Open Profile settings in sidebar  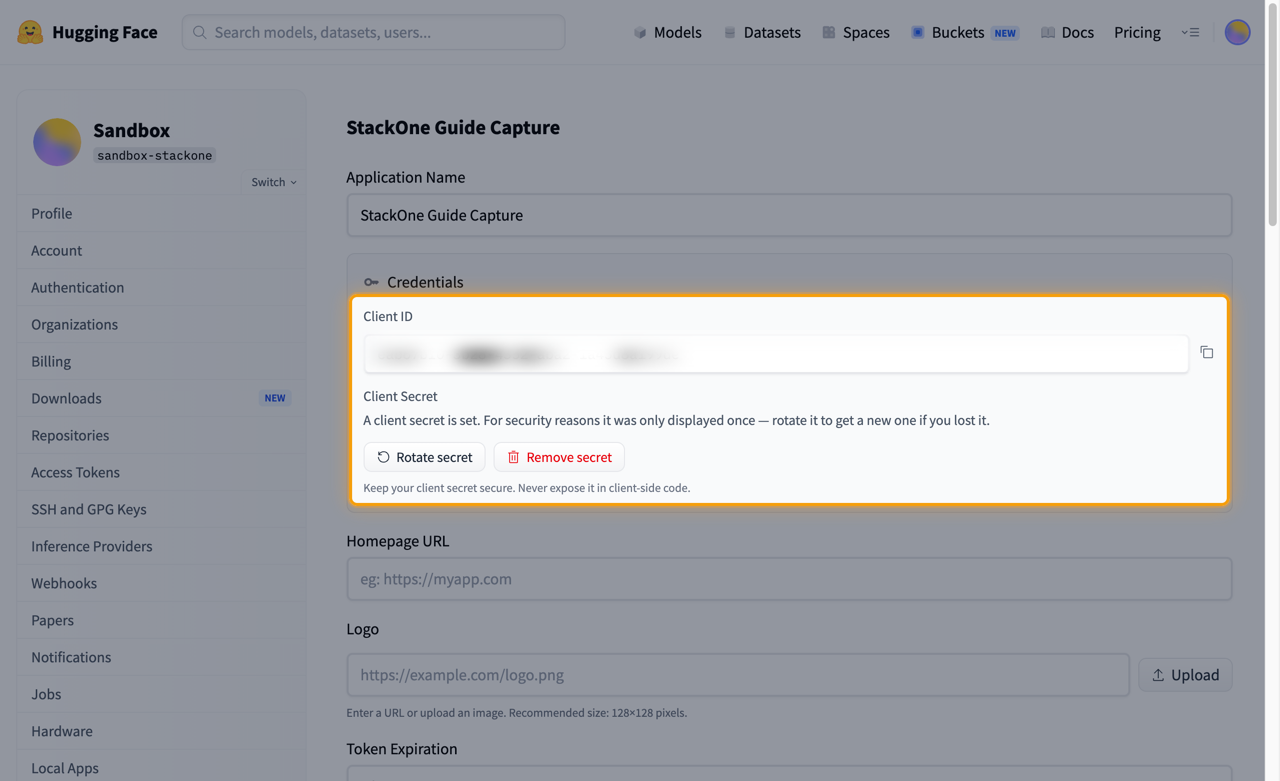(161, 213)
